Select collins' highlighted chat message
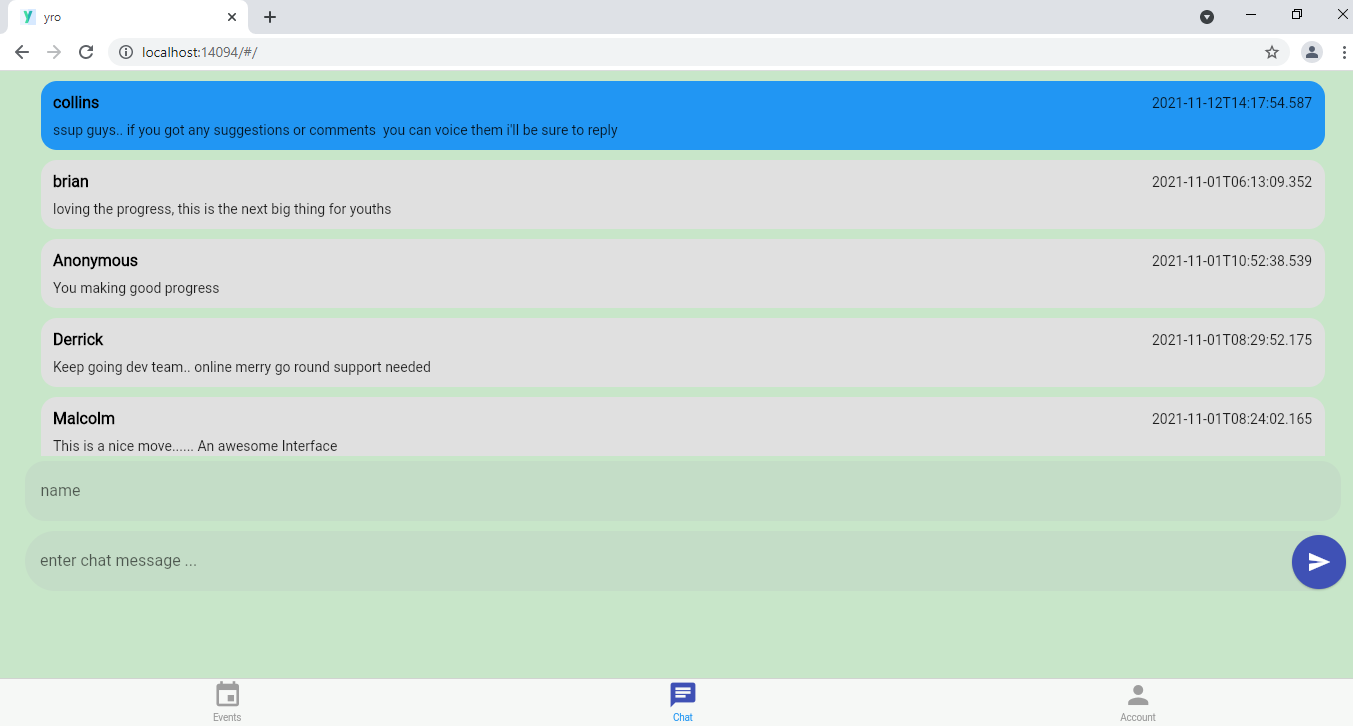 coord(681,115)
